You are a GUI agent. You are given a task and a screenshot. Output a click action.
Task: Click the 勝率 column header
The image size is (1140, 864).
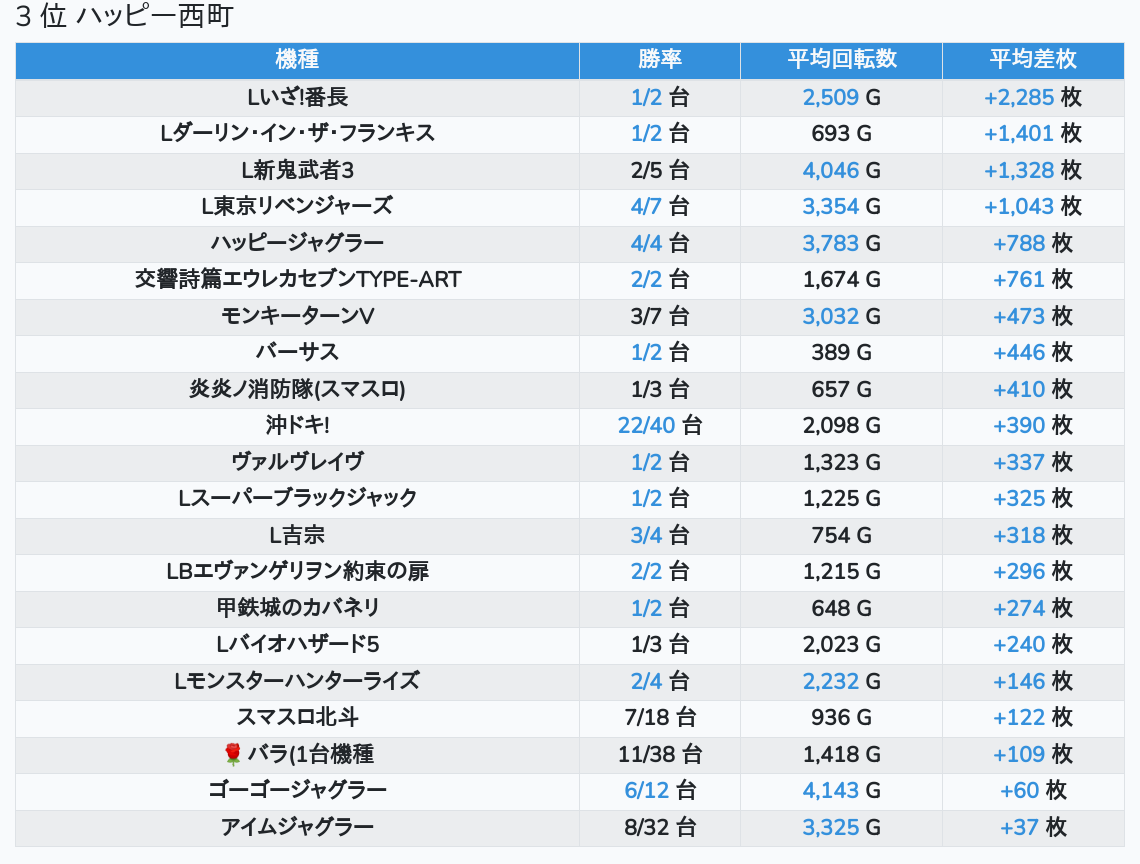pyautogui.click(x=659, y=59)
